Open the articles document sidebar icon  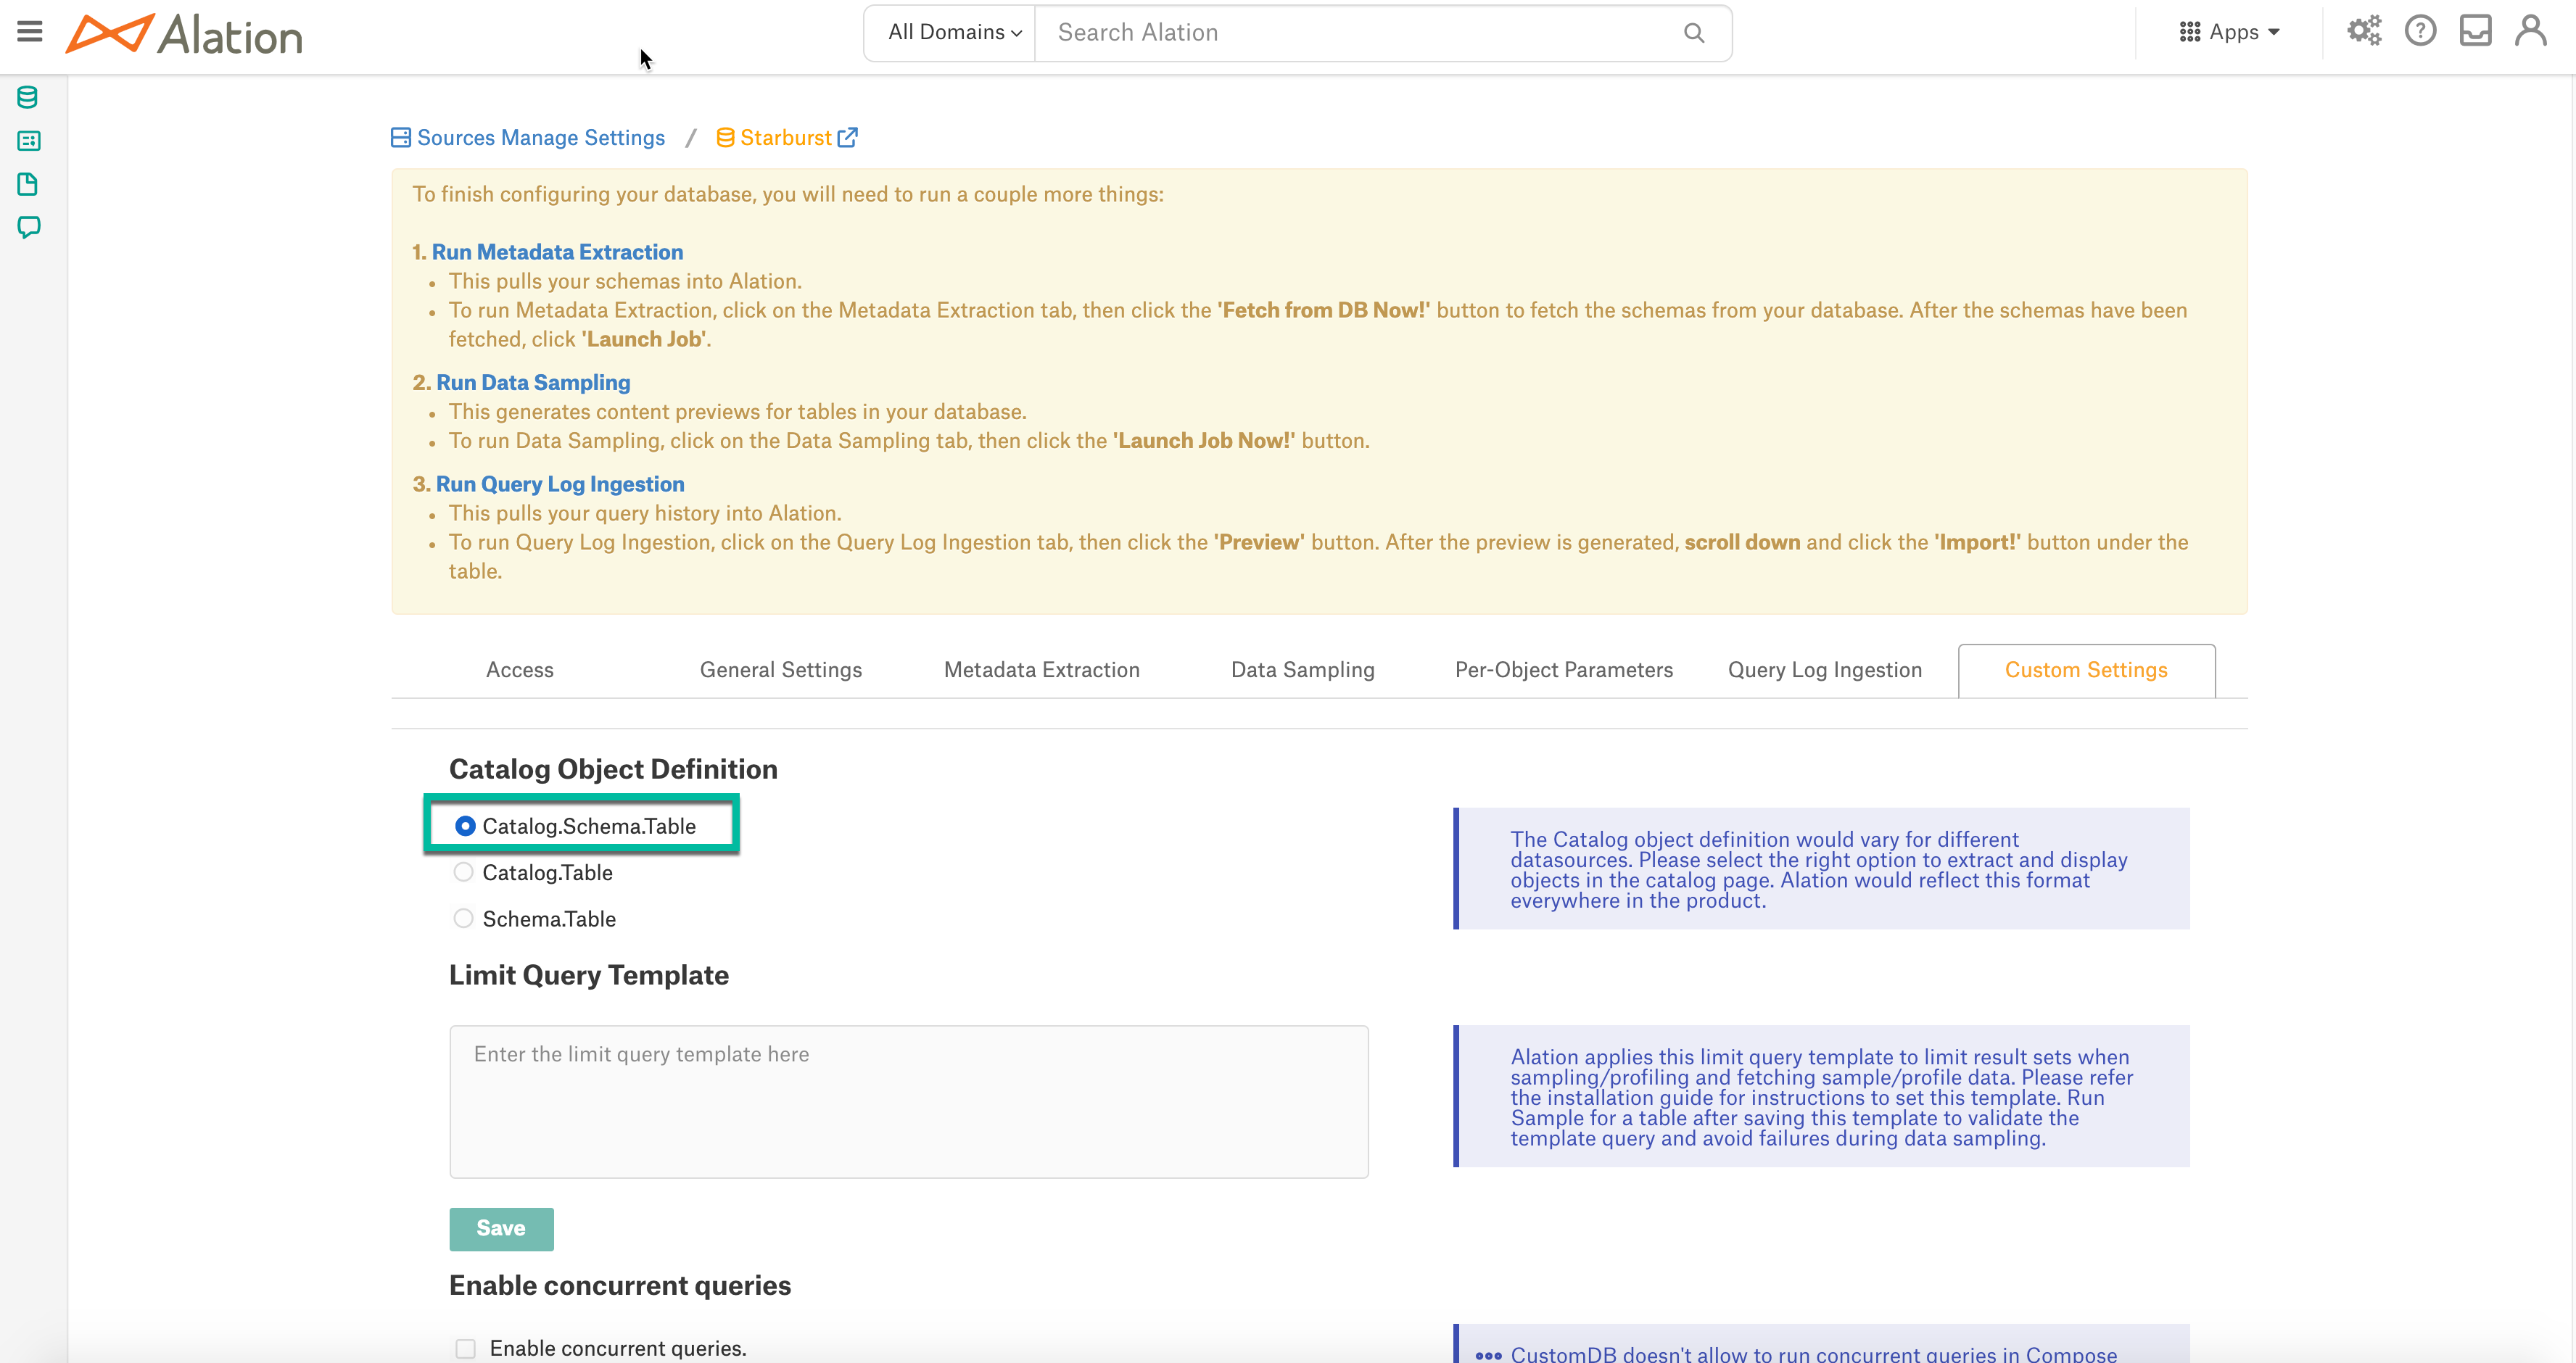[x=28, y=184]
